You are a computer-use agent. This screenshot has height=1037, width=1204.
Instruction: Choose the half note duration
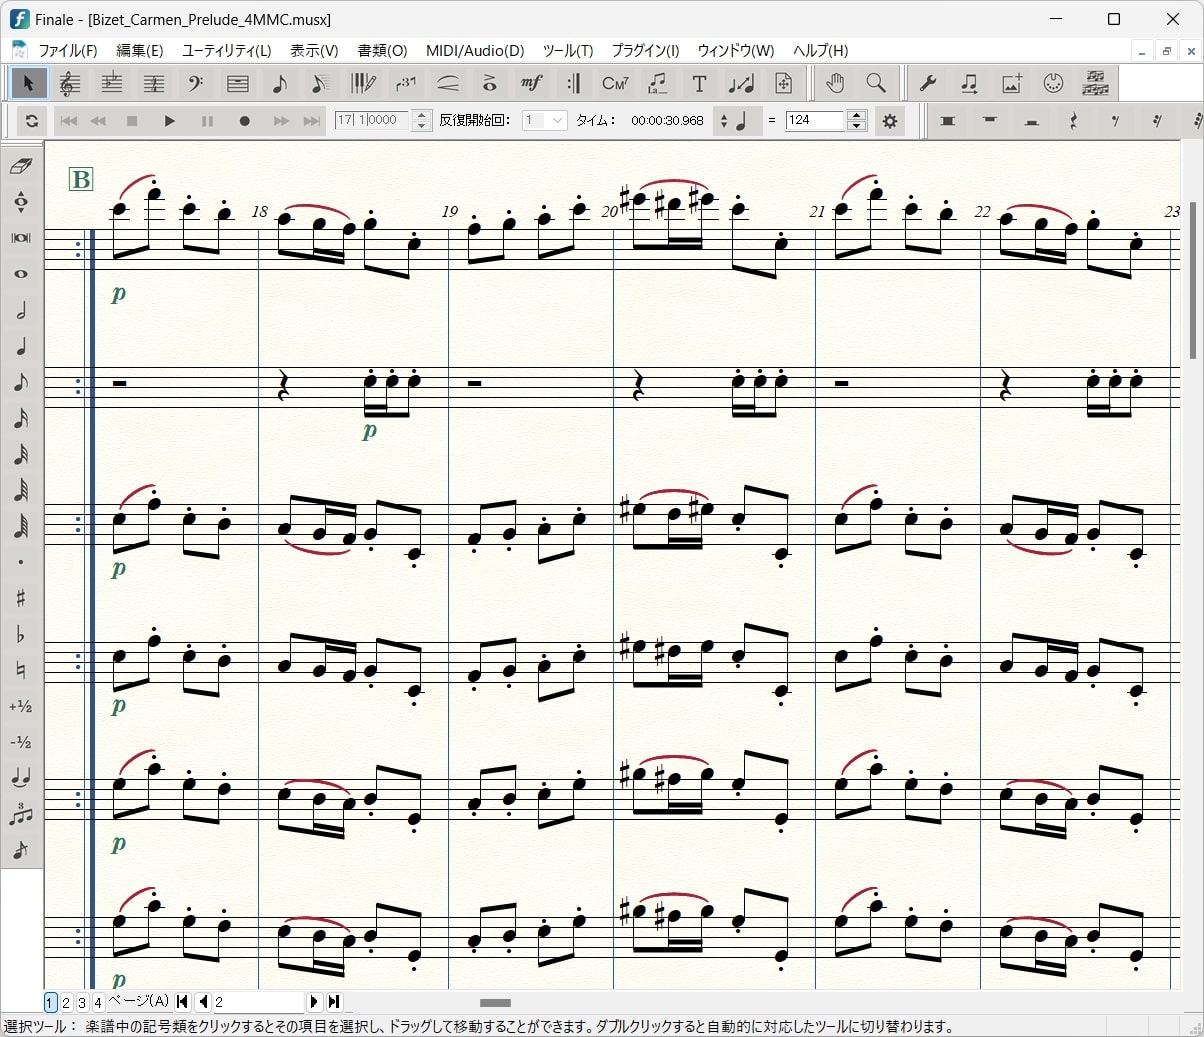pos(21,310)
